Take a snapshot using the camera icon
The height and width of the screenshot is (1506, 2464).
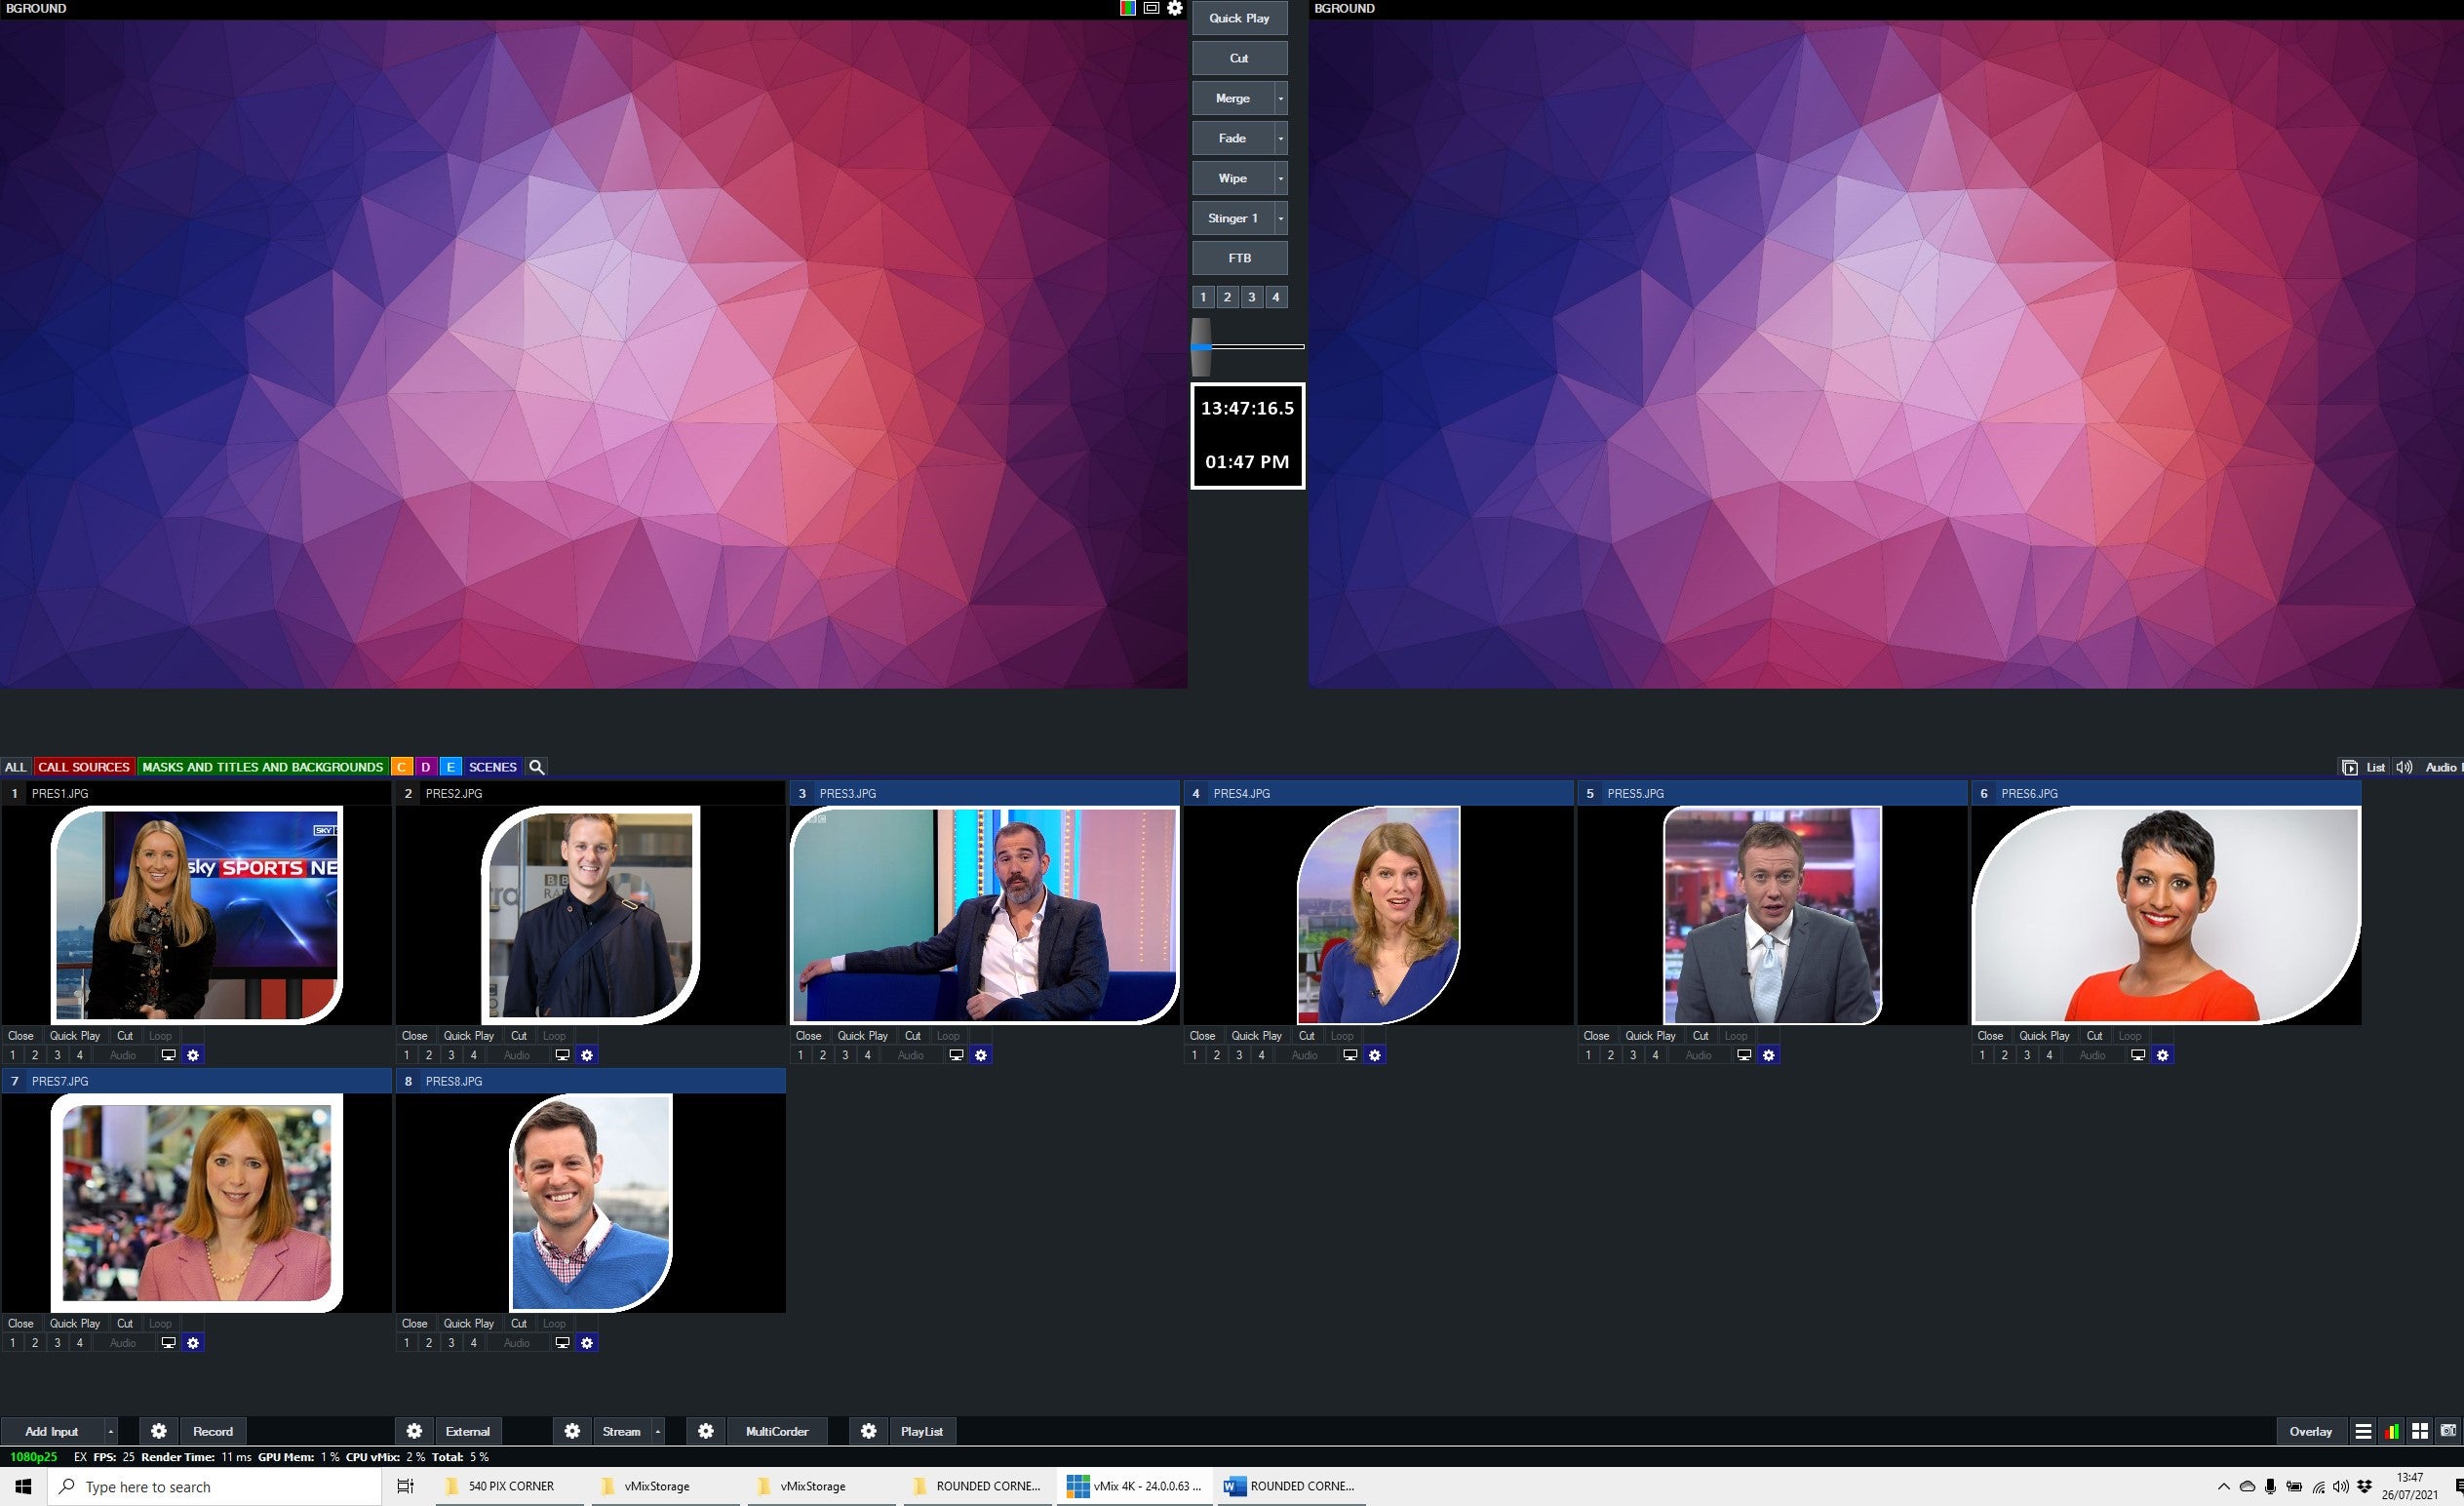click(2449, 1431)
